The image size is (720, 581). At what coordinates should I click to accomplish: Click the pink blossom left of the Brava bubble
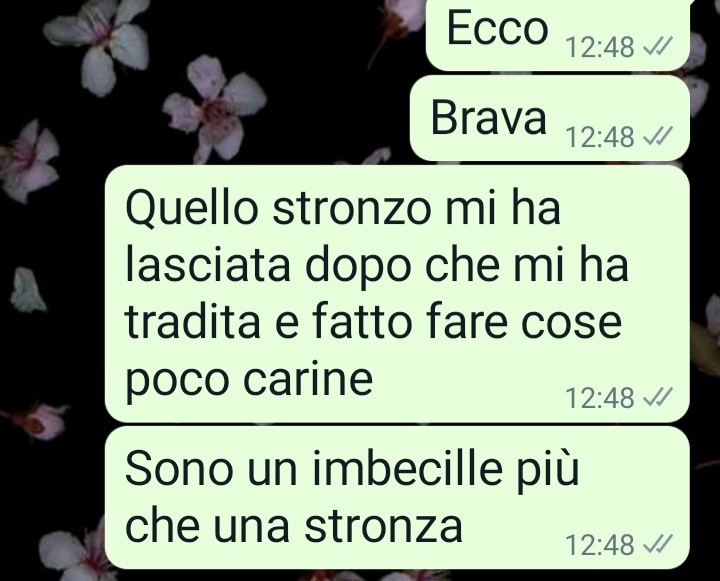coord(215,108)
